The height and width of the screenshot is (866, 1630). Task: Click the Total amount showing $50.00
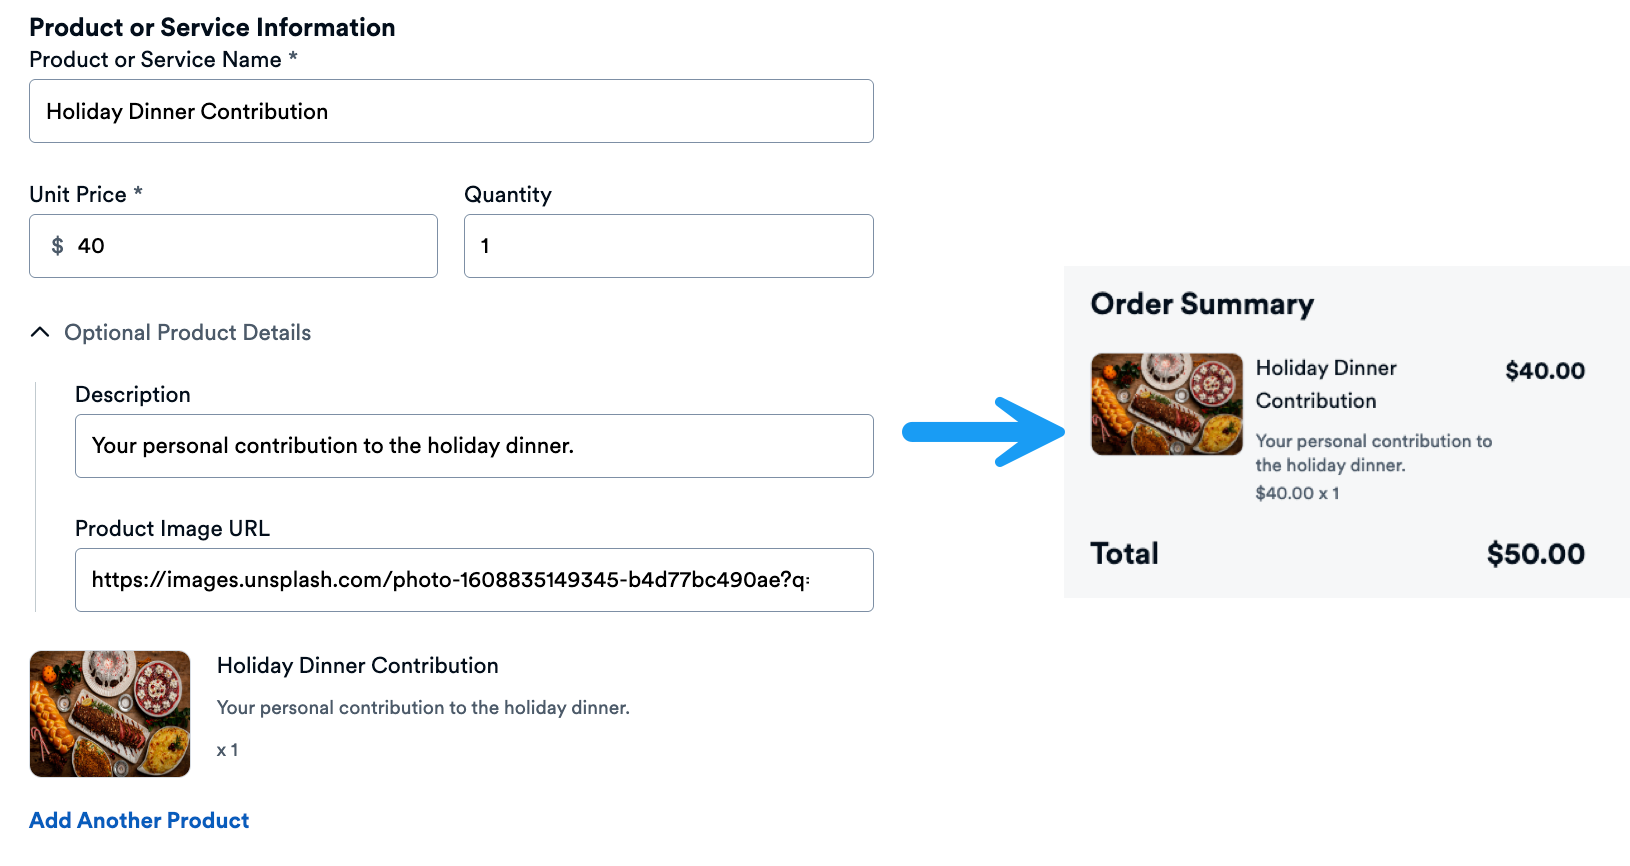[x=1534, y=554]
